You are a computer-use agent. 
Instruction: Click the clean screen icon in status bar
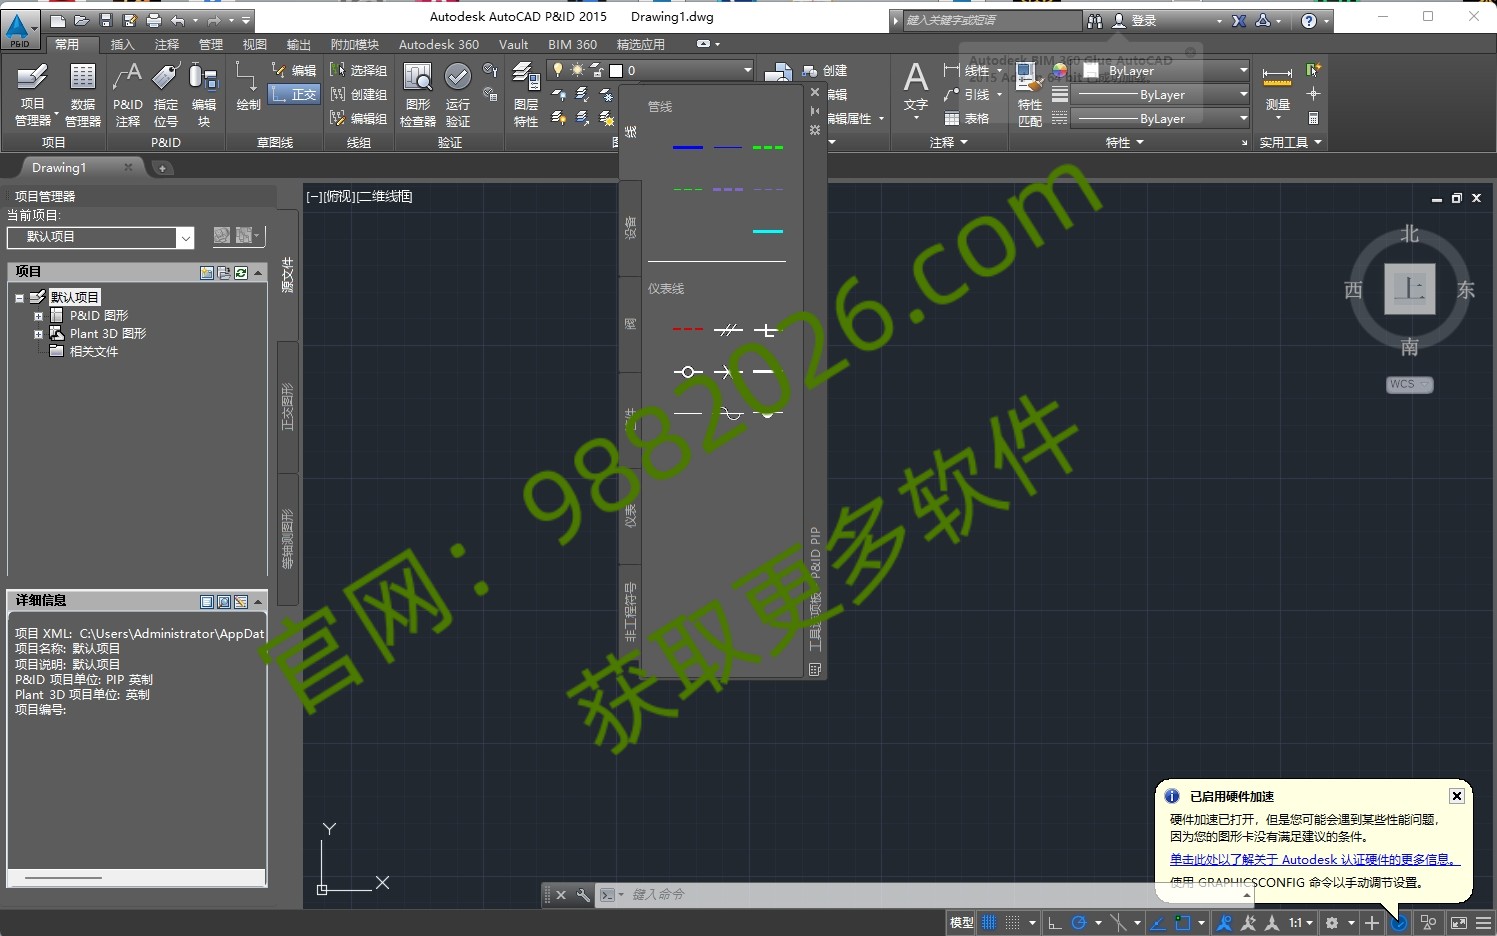coord(1459,923)
